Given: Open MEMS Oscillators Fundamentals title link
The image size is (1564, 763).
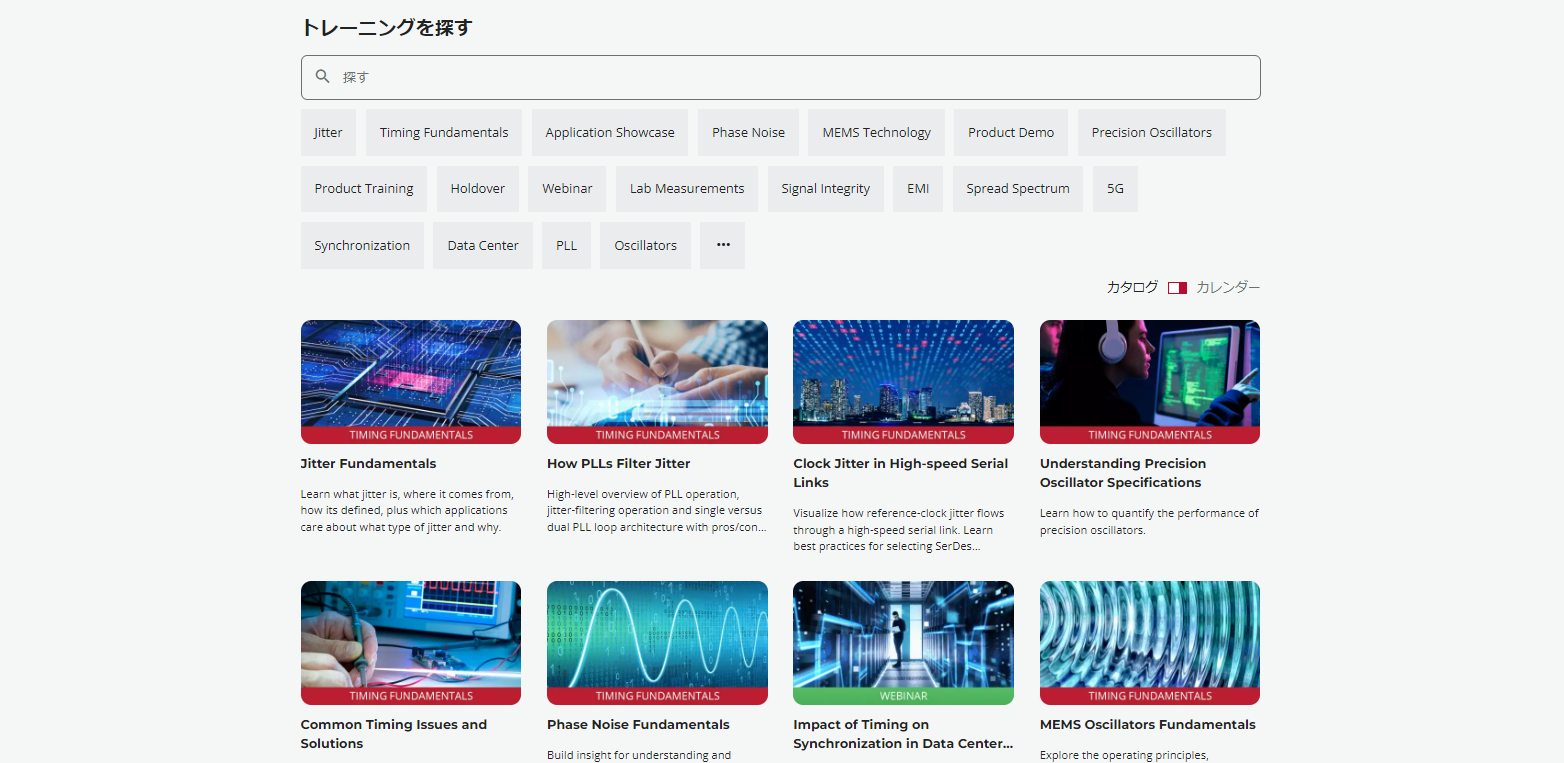Looking at the screenshot, I should coord(1147,725).
